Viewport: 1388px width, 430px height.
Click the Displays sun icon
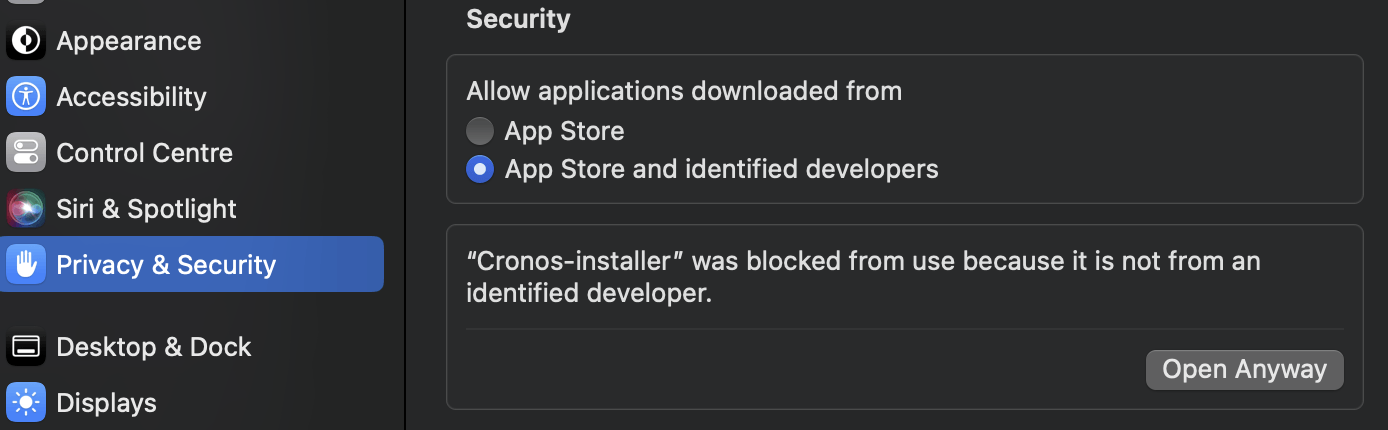[x=26, y=403]
